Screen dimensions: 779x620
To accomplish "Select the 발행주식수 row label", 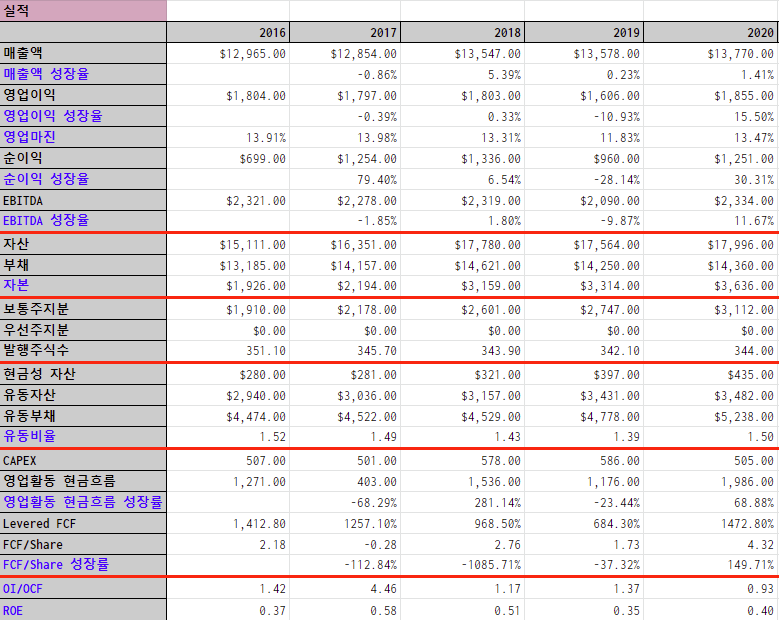I will click(83, 351).
